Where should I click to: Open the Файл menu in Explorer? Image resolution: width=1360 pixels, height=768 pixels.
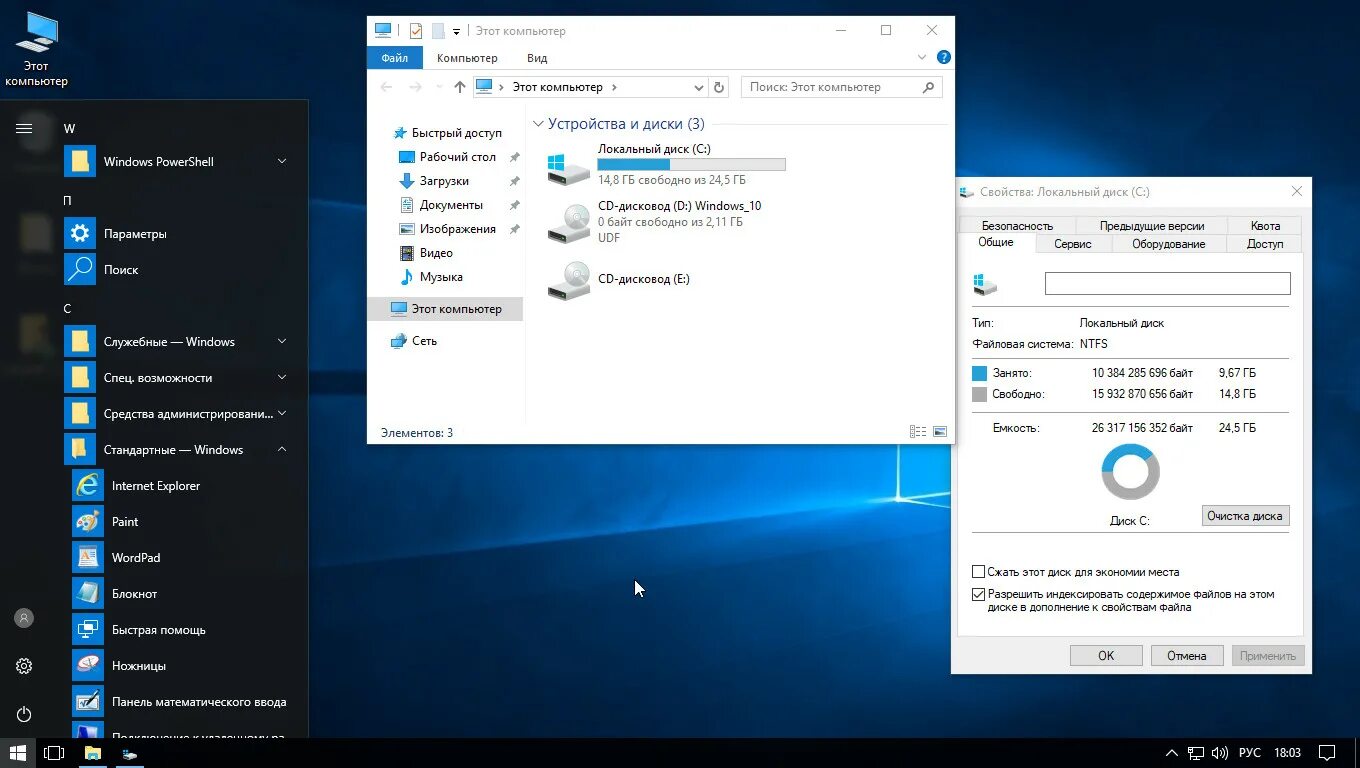tap(394, 58)
